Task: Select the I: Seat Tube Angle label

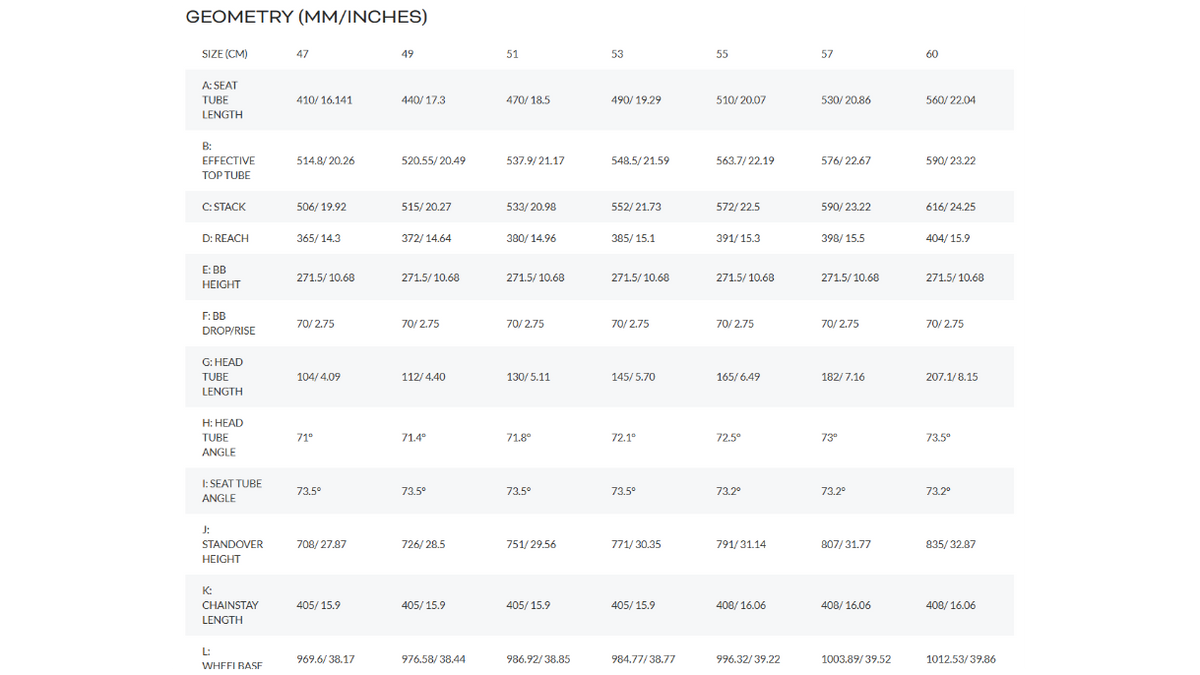Action: [x=232, y=490]
